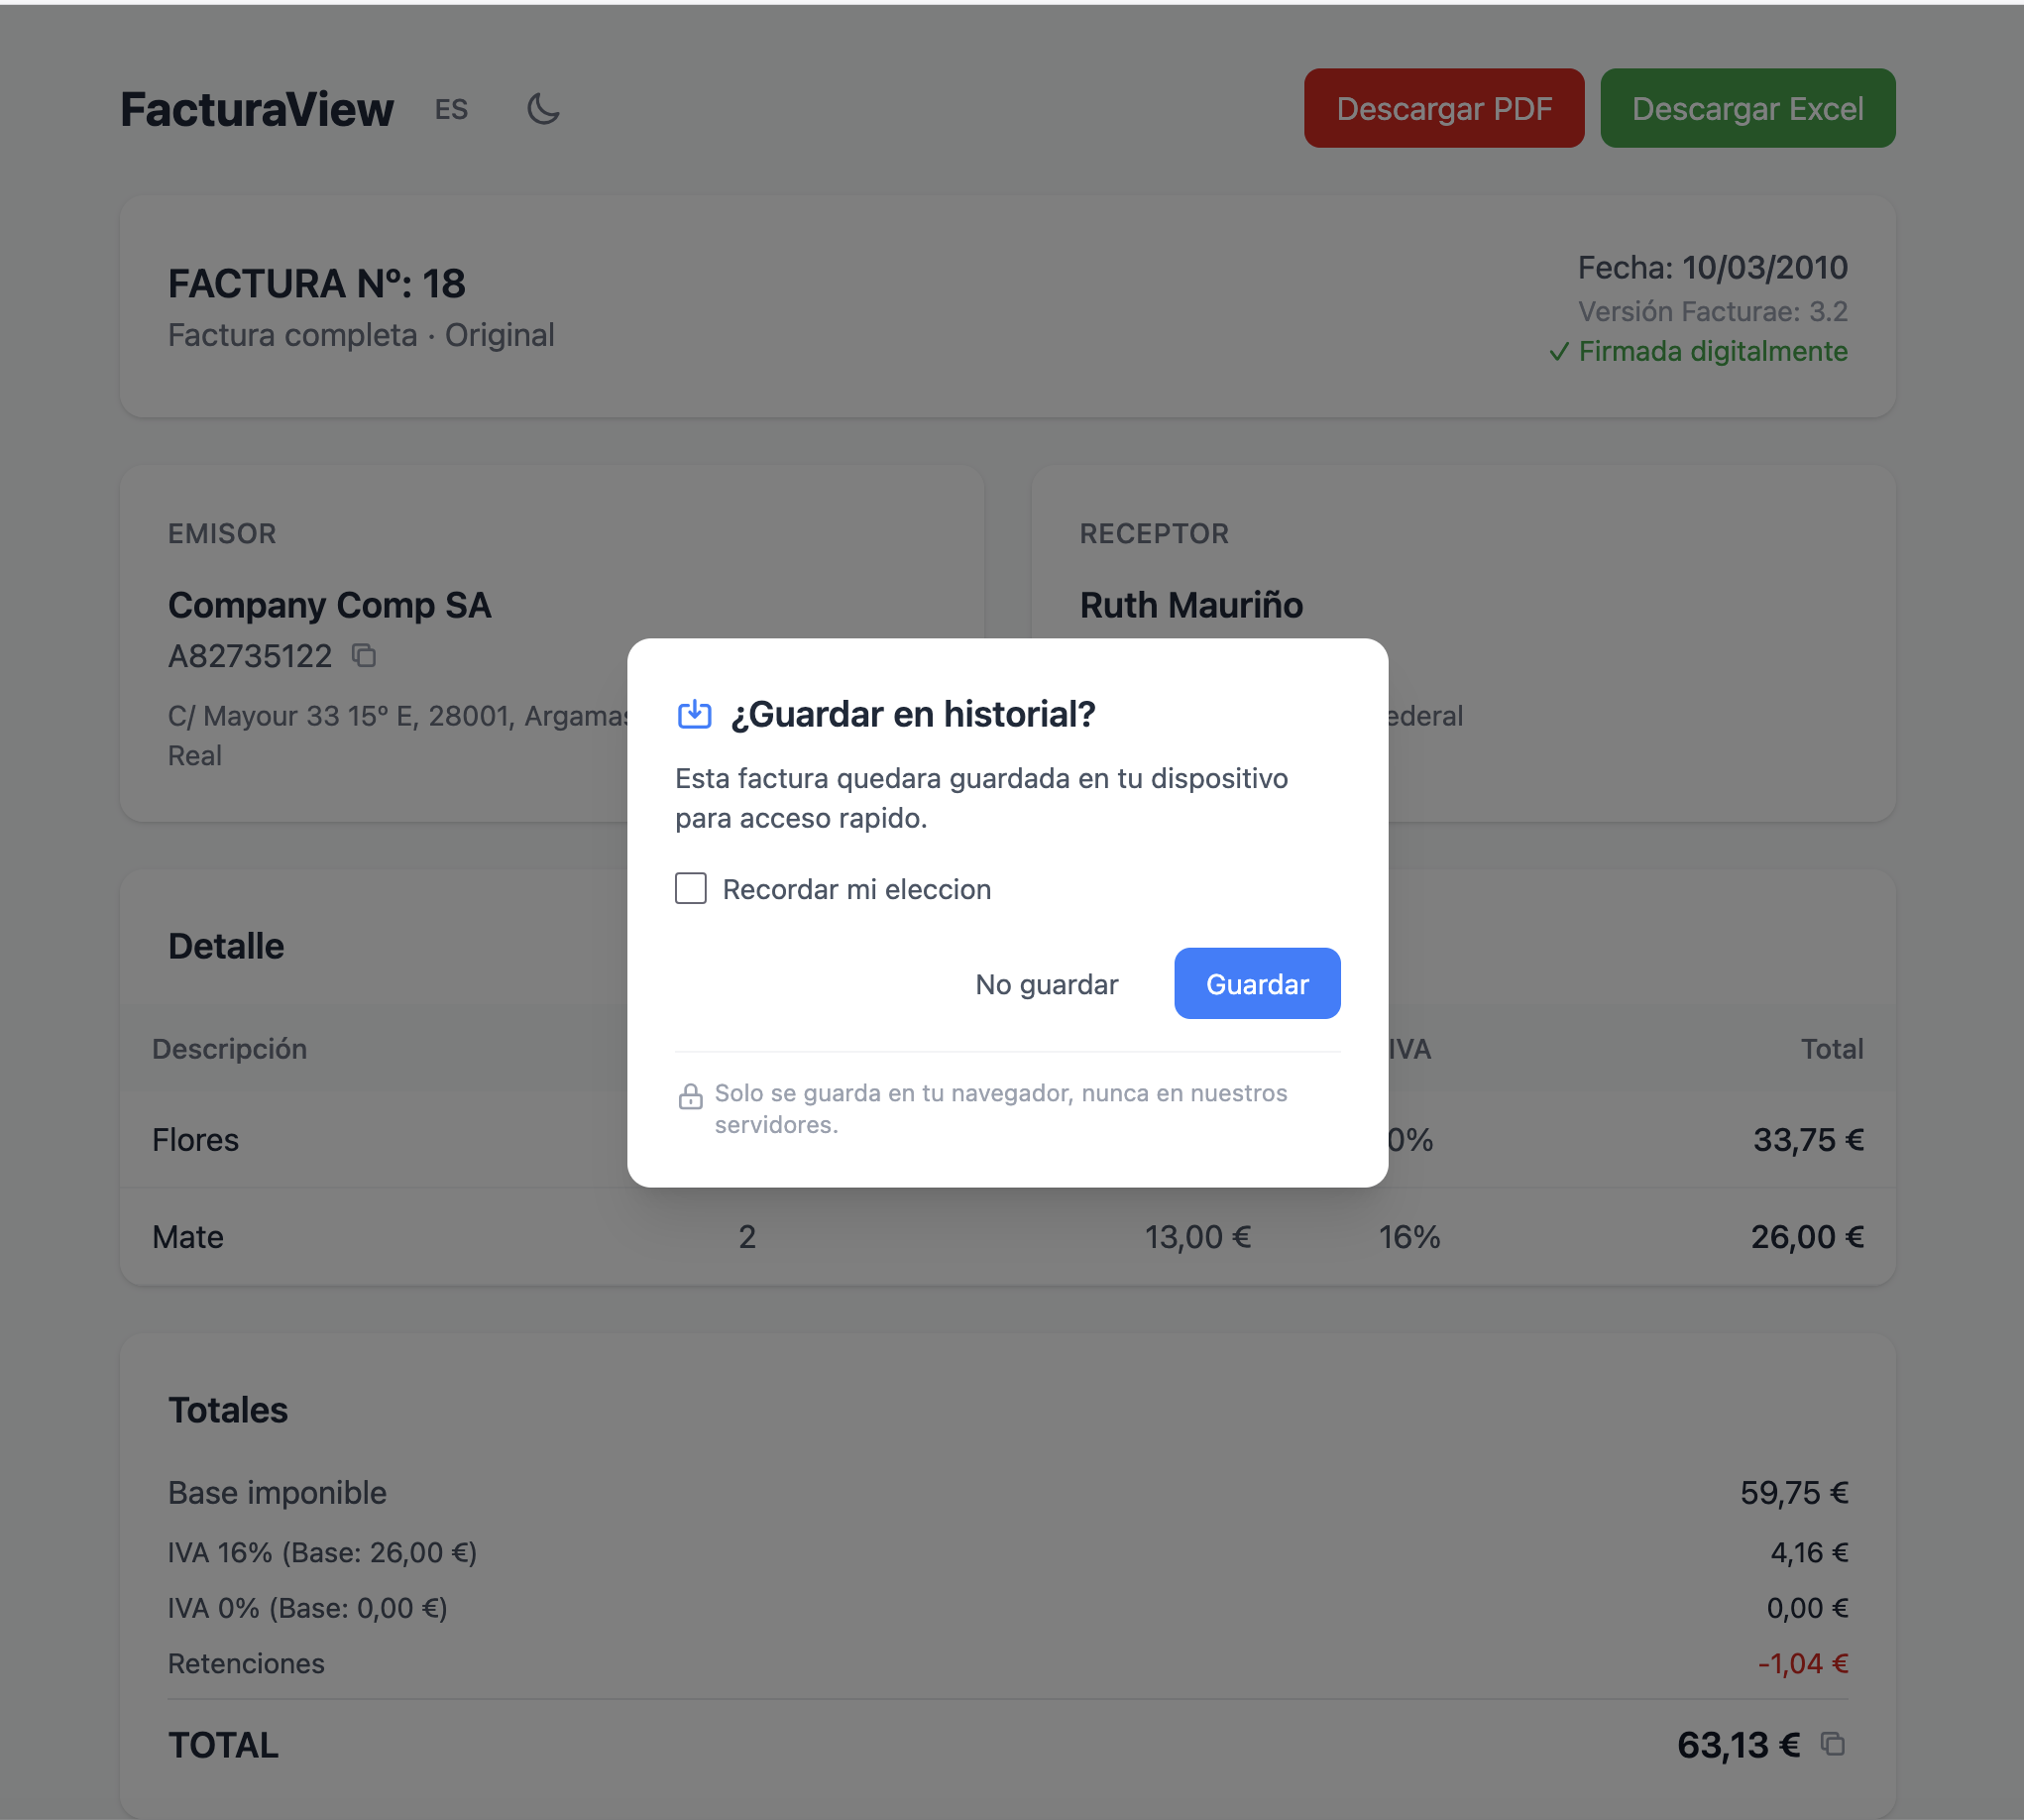Copy the total 63,13 € with the copy icon
This screenshot has width=2024, height=1820.
[x=1833, y=1746]
